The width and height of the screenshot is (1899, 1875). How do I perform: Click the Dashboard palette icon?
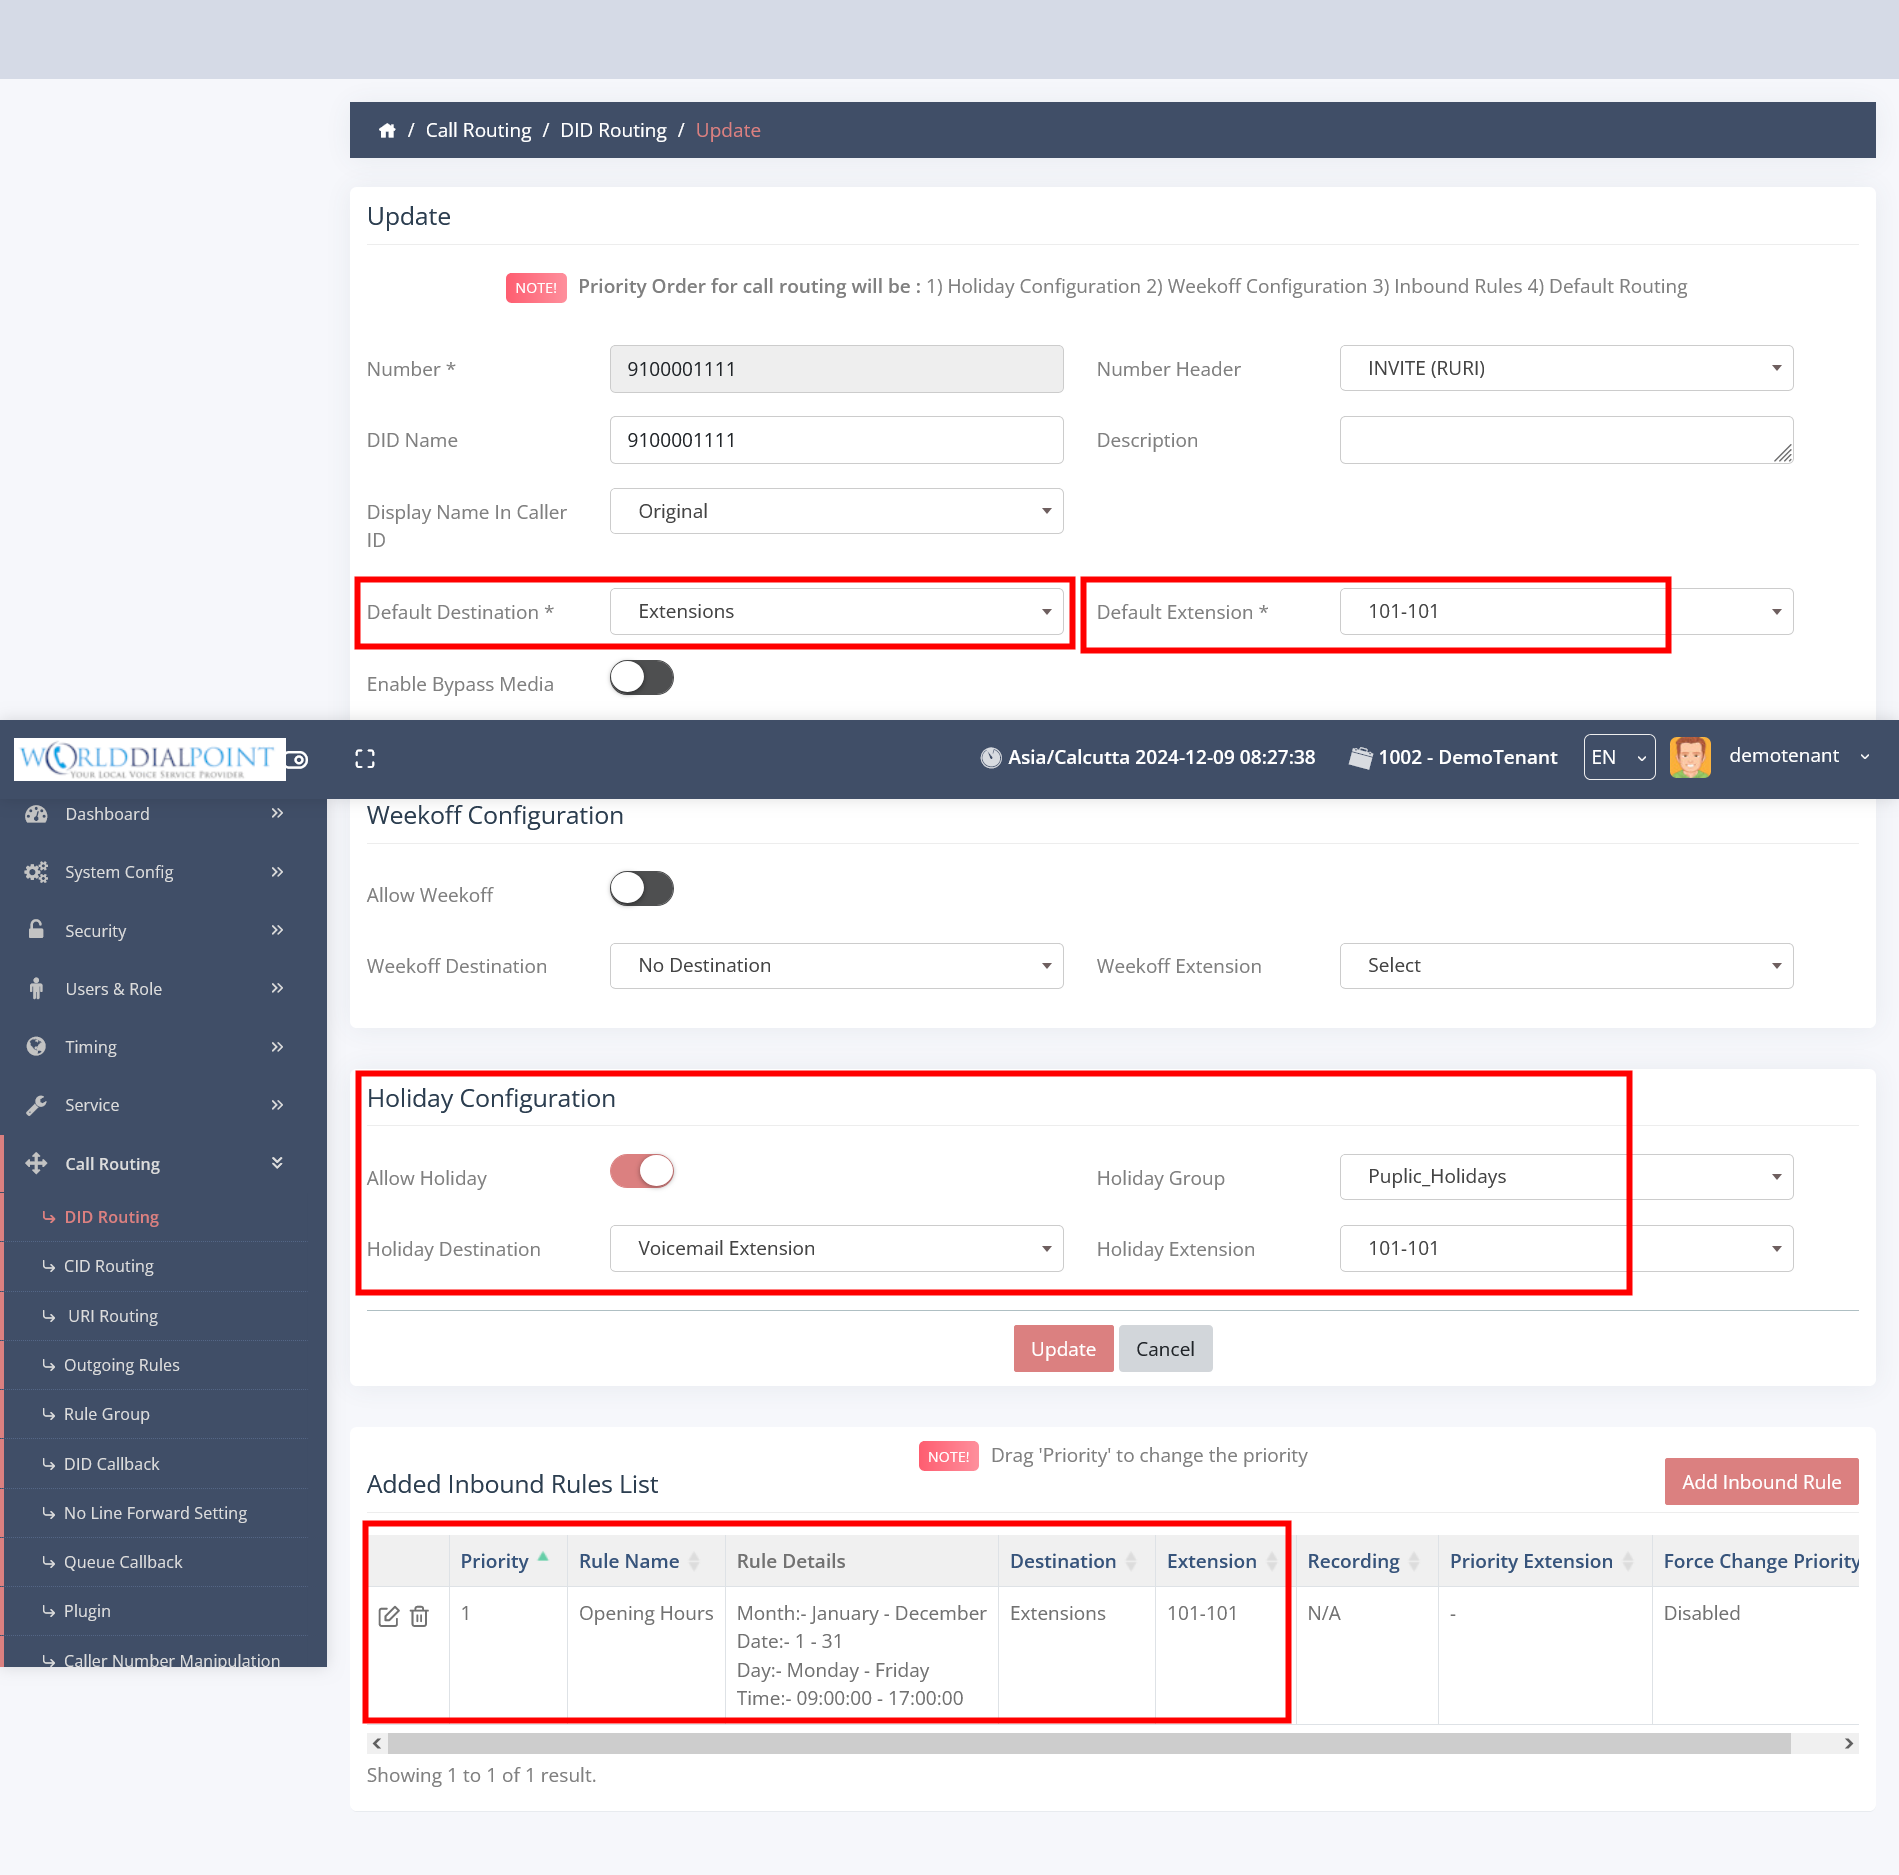point(37,814)
